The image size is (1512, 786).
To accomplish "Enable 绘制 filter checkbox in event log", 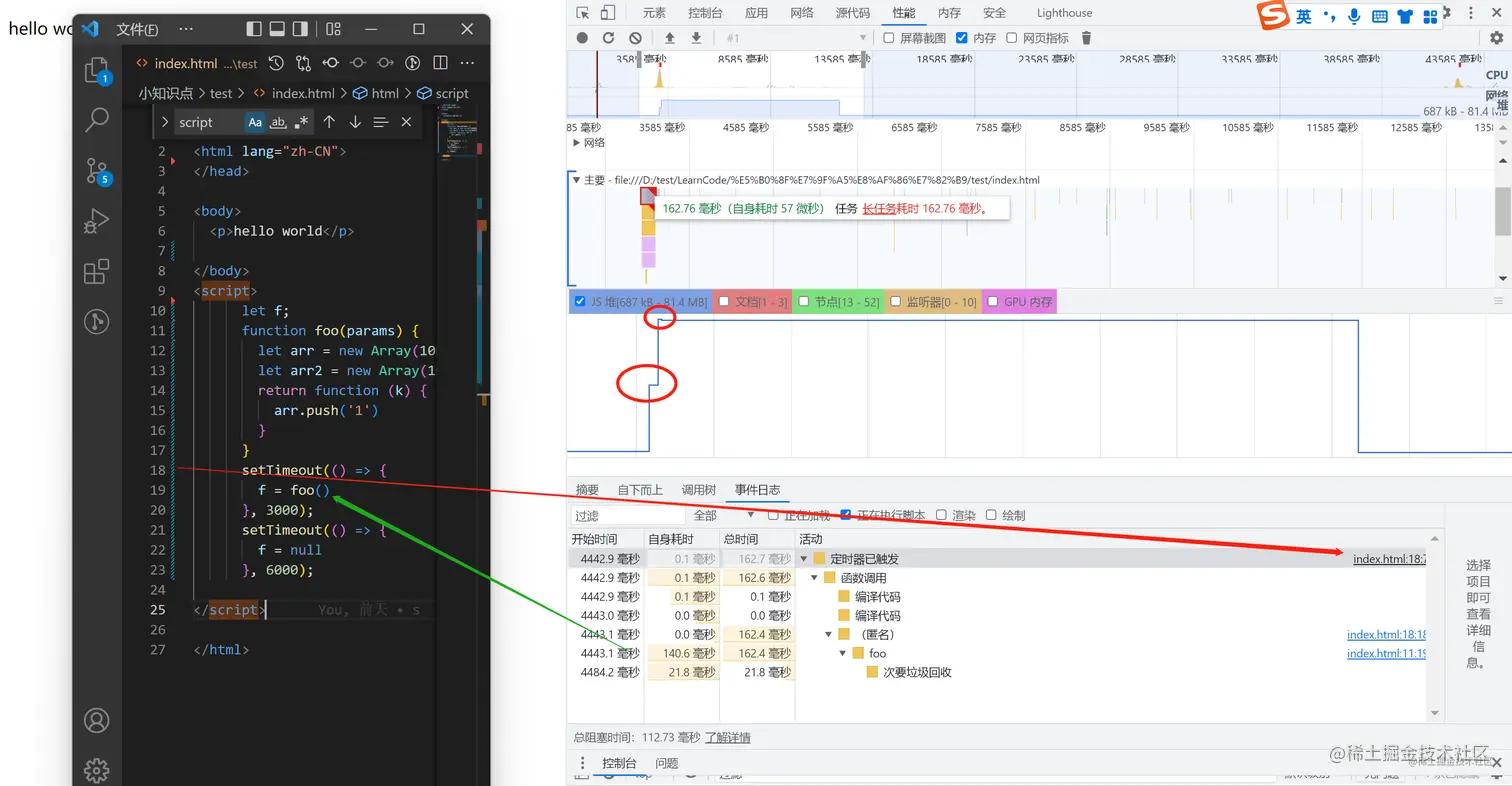I will tap(991, 515).
